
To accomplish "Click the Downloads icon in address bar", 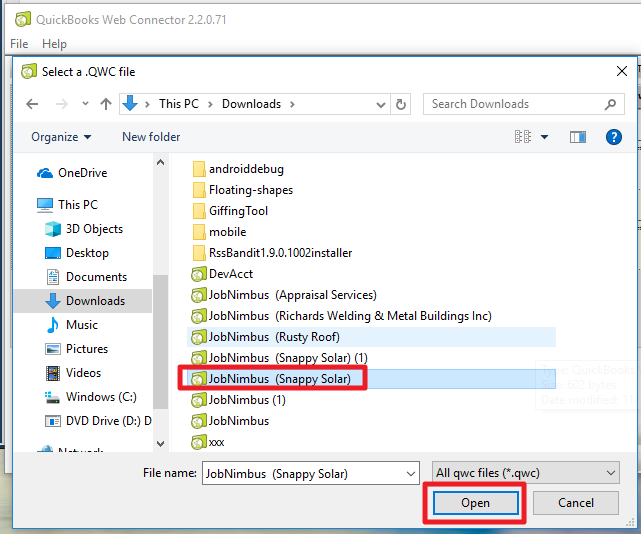I will tap(130, 103).
